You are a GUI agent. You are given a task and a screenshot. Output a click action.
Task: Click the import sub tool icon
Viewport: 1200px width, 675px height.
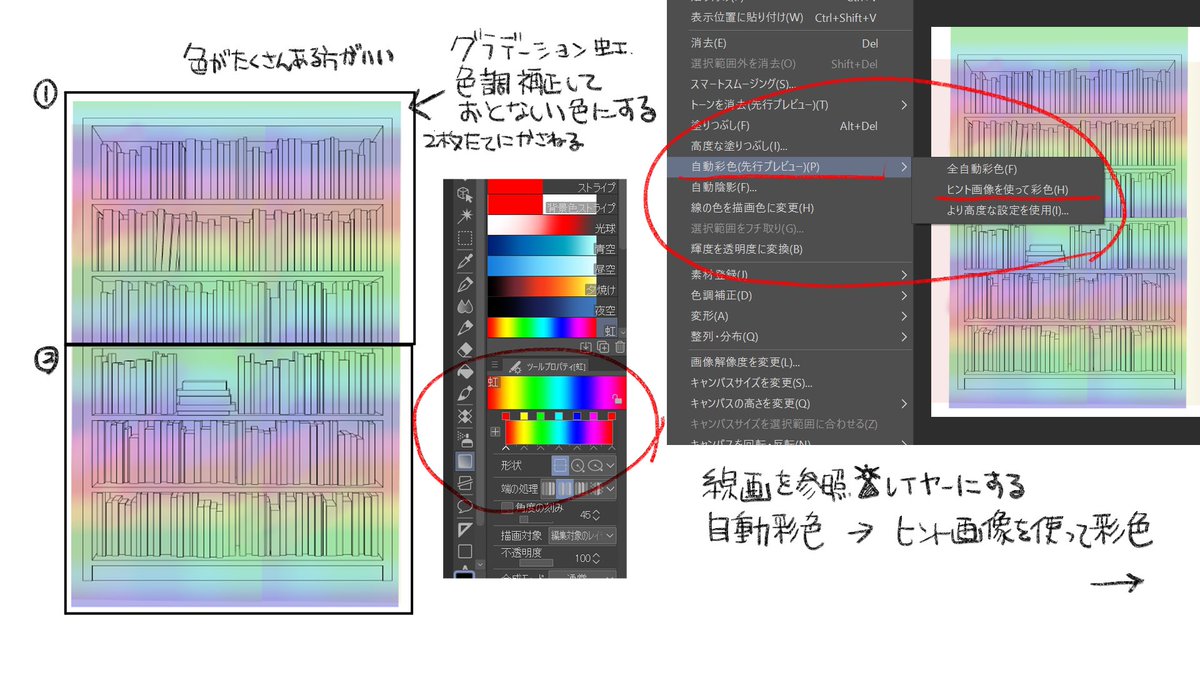pos(585,347)
